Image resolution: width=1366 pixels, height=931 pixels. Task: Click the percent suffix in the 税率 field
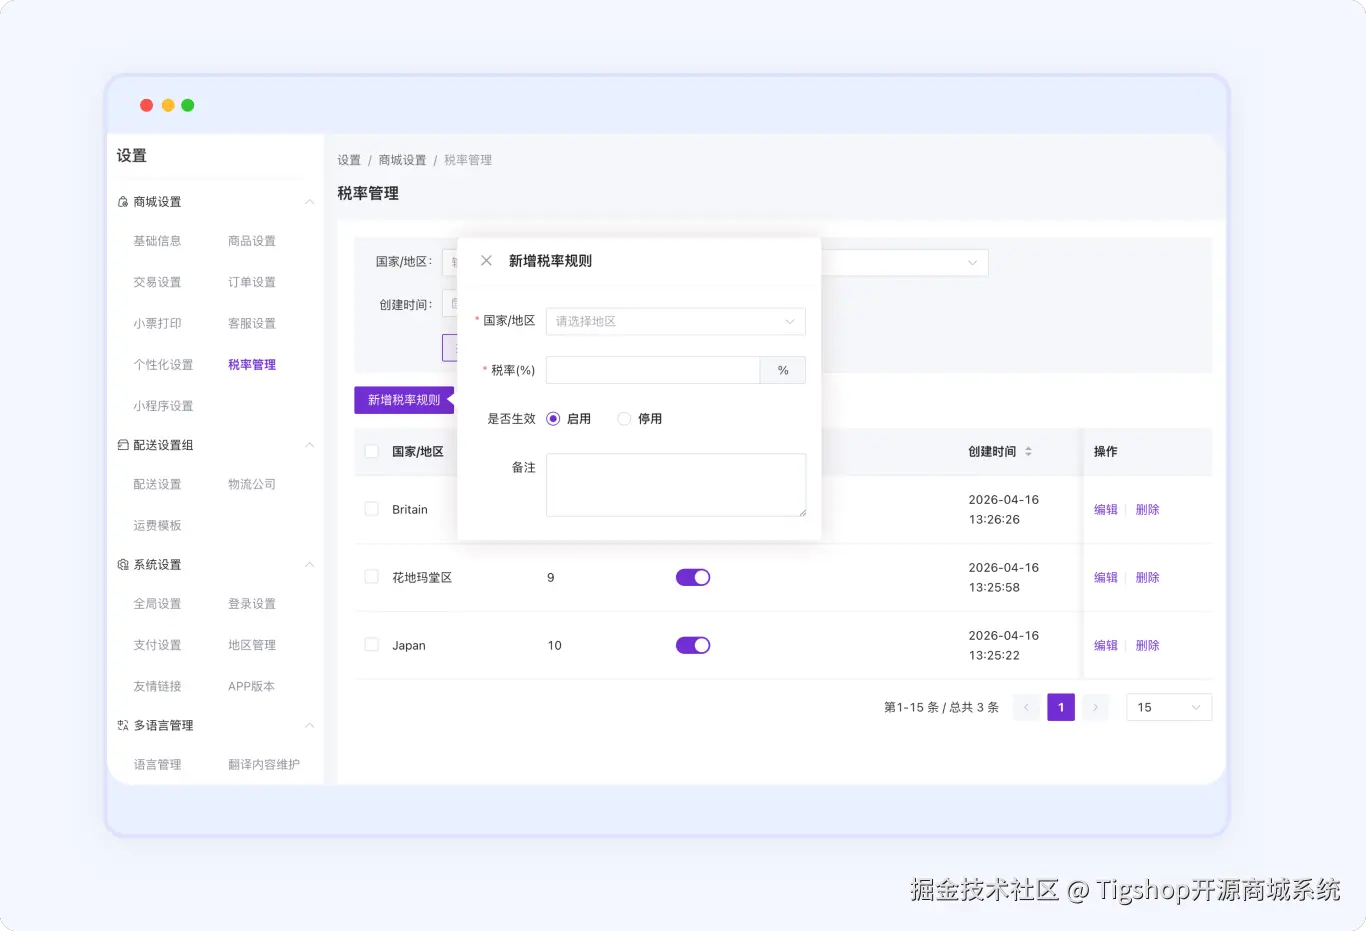782,370
